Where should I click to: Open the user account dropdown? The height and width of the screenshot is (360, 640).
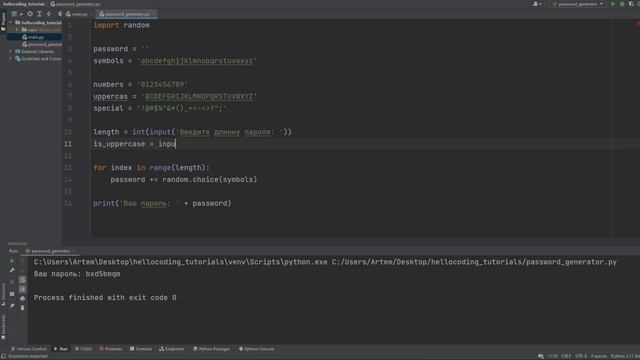point(537,4)
